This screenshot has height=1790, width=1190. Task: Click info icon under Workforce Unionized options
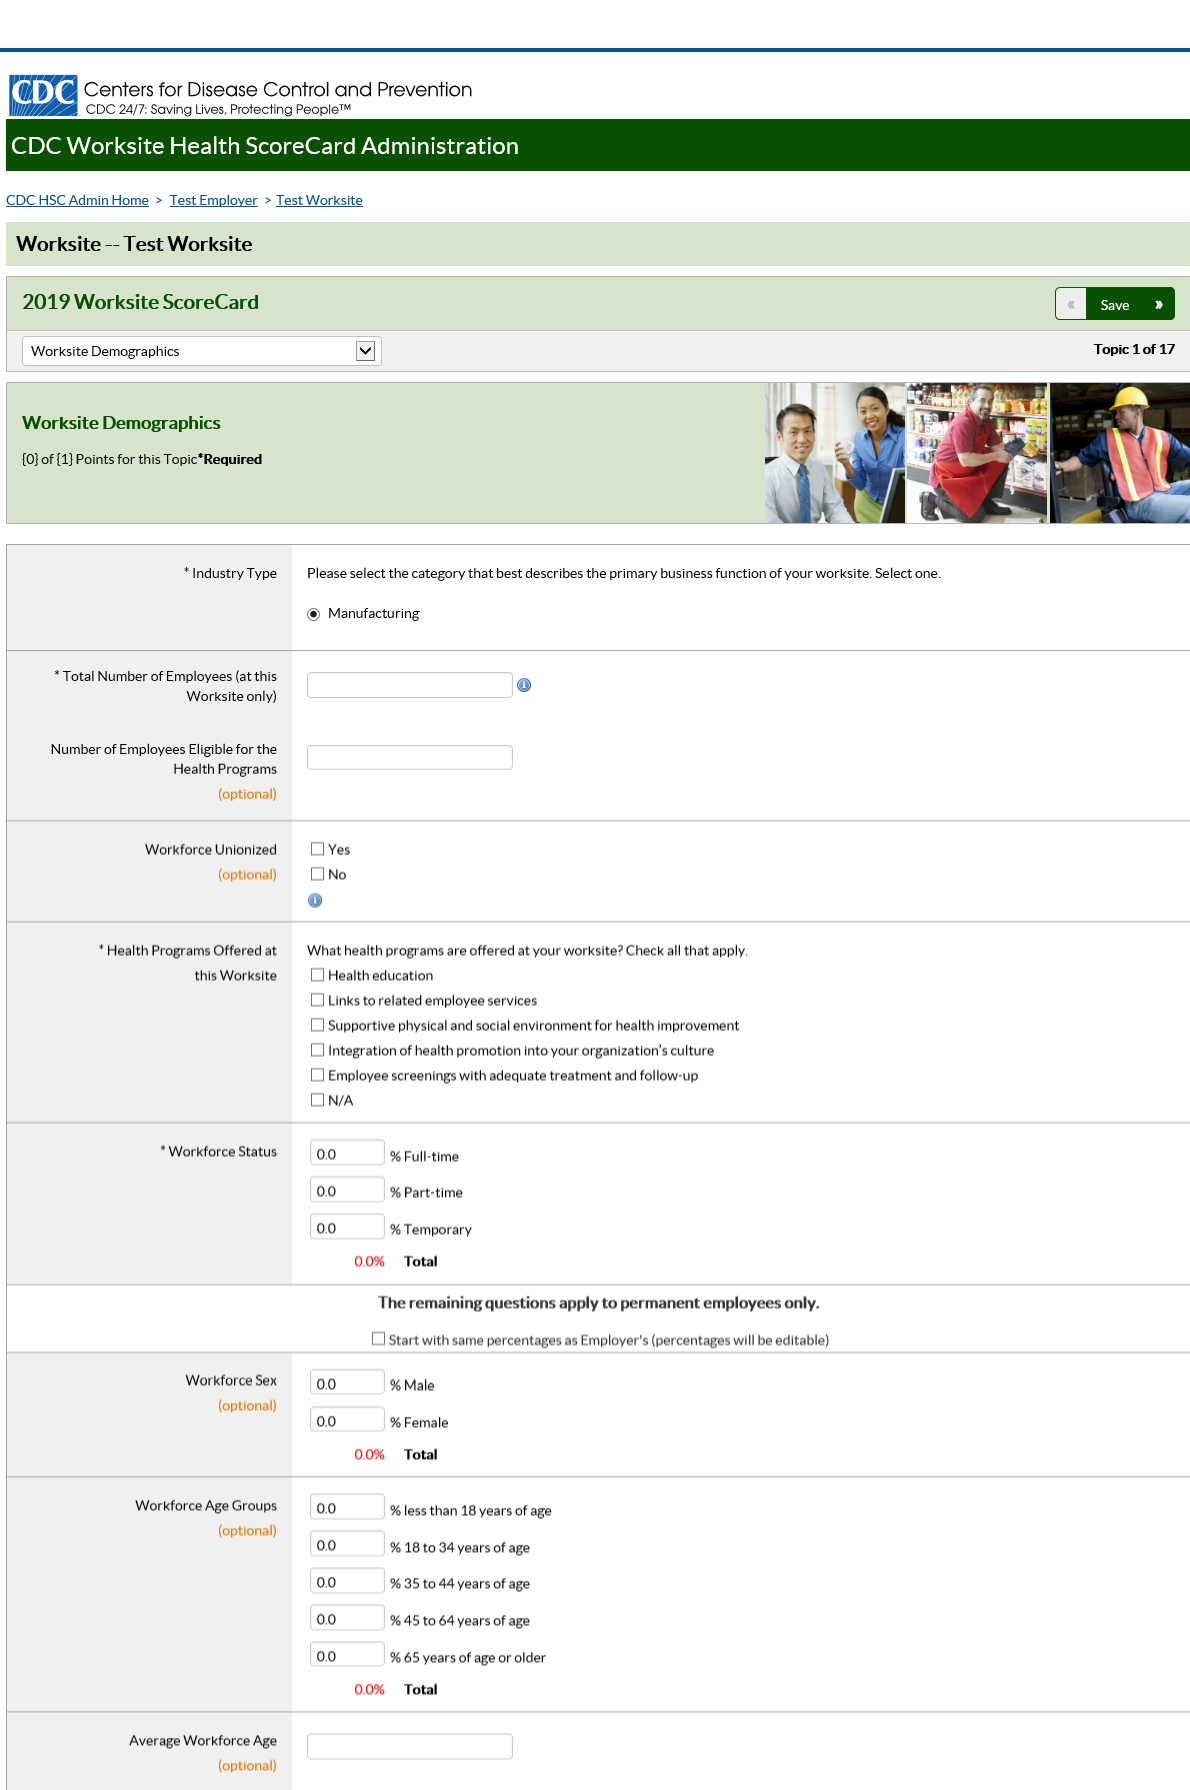click(315, 900)
